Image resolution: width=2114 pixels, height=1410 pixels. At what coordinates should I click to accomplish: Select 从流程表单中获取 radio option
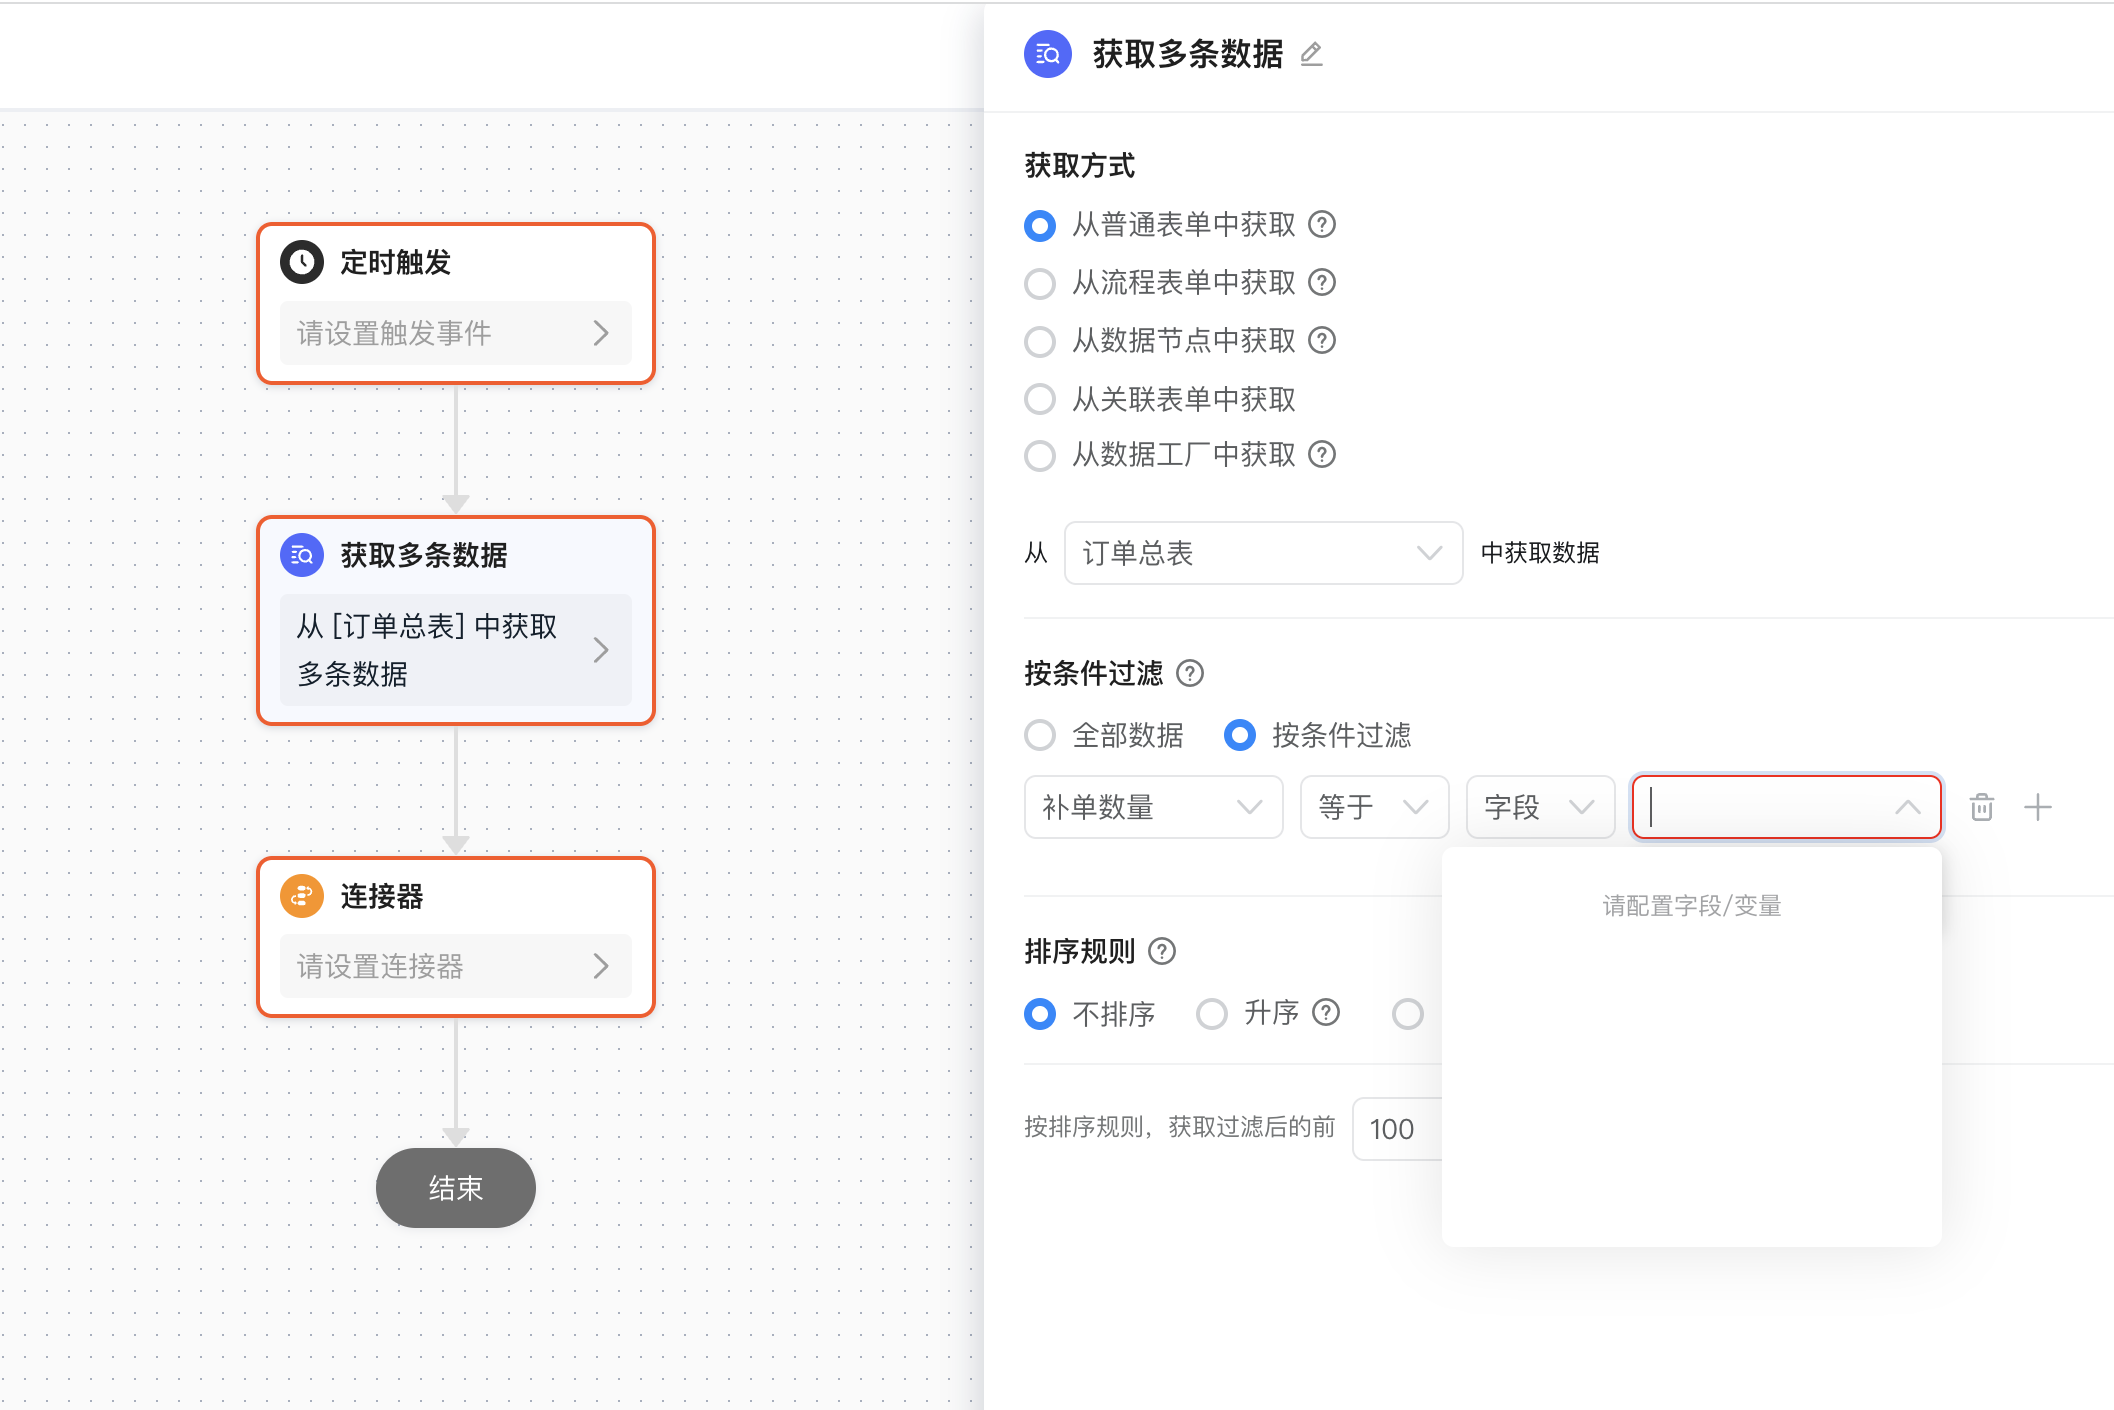1040,283
